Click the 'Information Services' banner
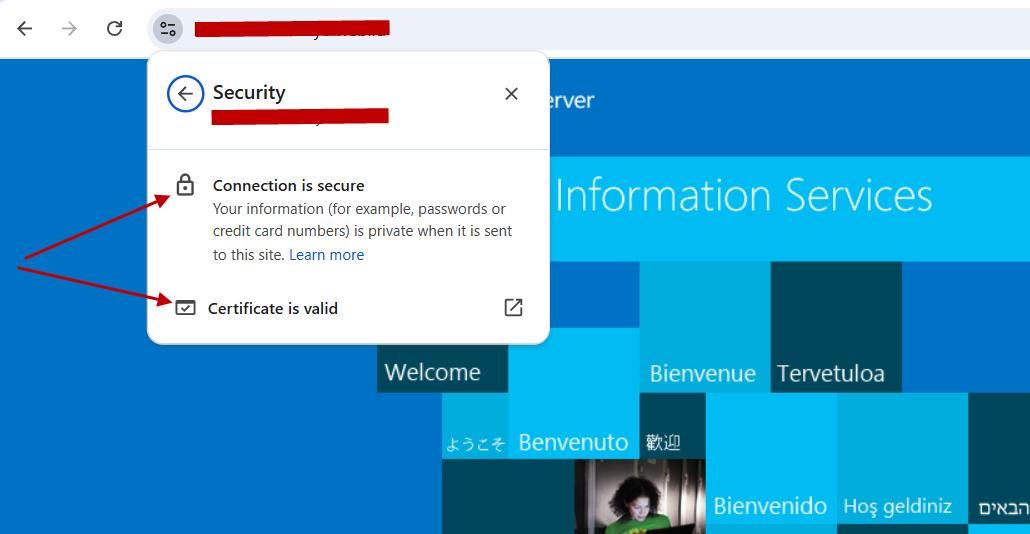This screenshot has width=1030, height=534. tap(790, 209)
